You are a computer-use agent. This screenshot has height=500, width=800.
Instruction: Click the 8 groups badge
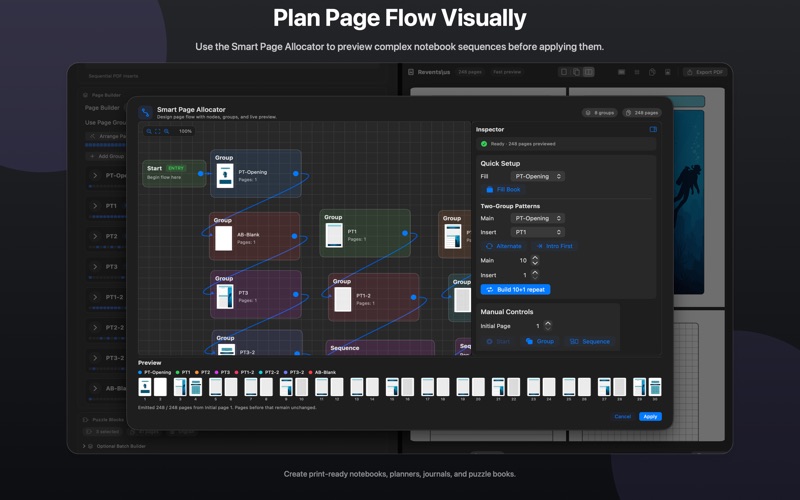pos(599,112)
